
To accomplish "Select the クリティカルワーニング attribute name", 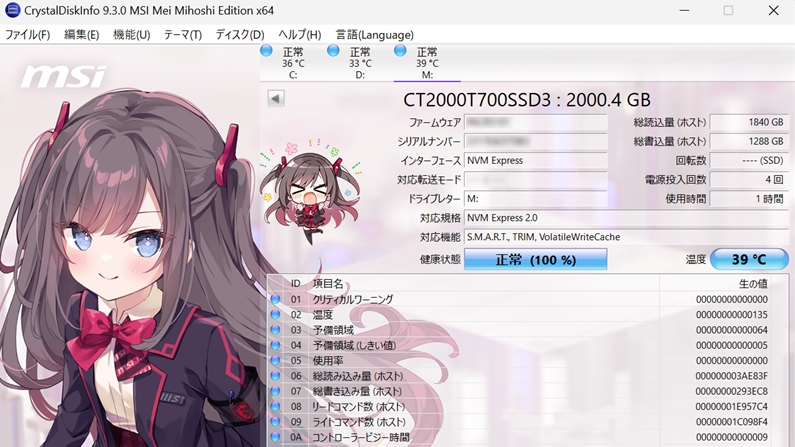I will (353, 300).
